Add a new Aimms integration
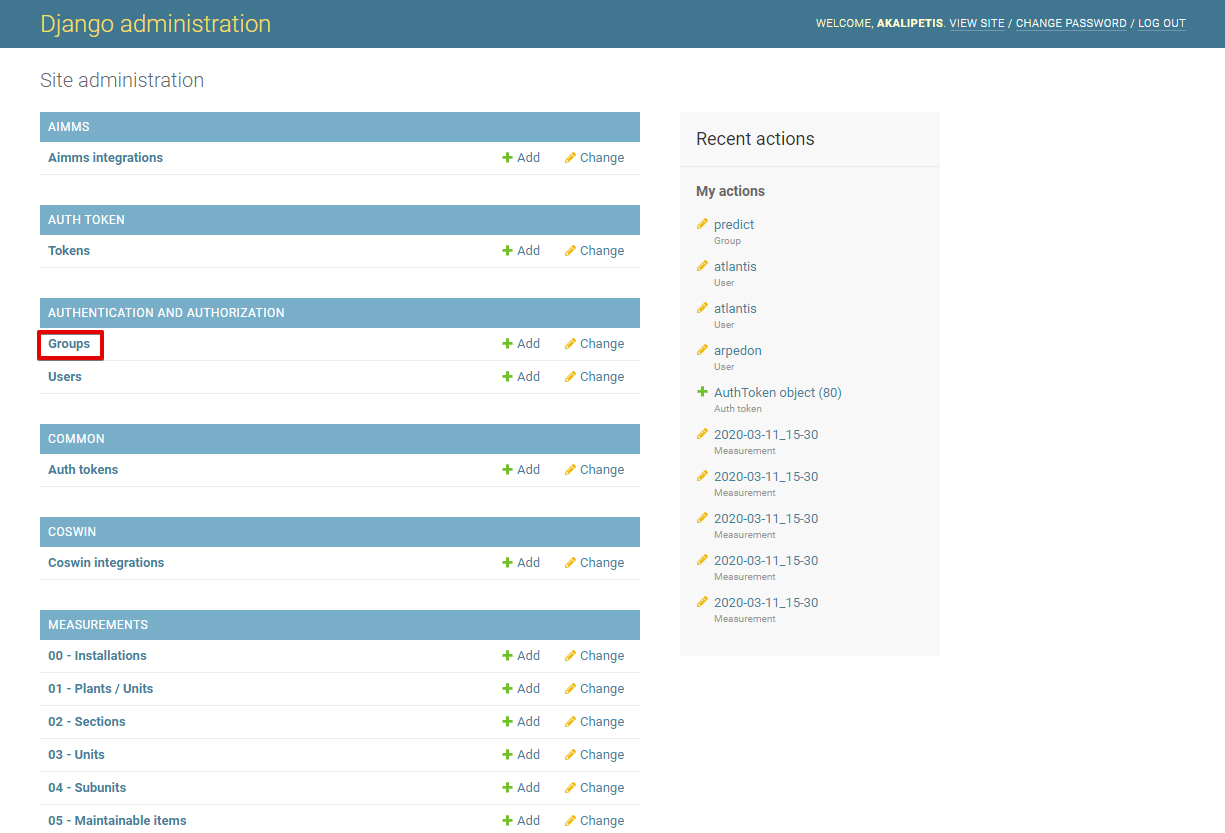The height and width of the screenshot is (833, 1225). click(x=521, y=158)
